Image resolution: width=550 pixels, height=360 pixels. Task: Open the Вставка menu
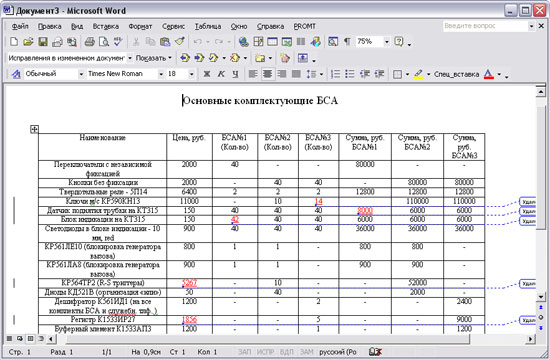(106, 26)
